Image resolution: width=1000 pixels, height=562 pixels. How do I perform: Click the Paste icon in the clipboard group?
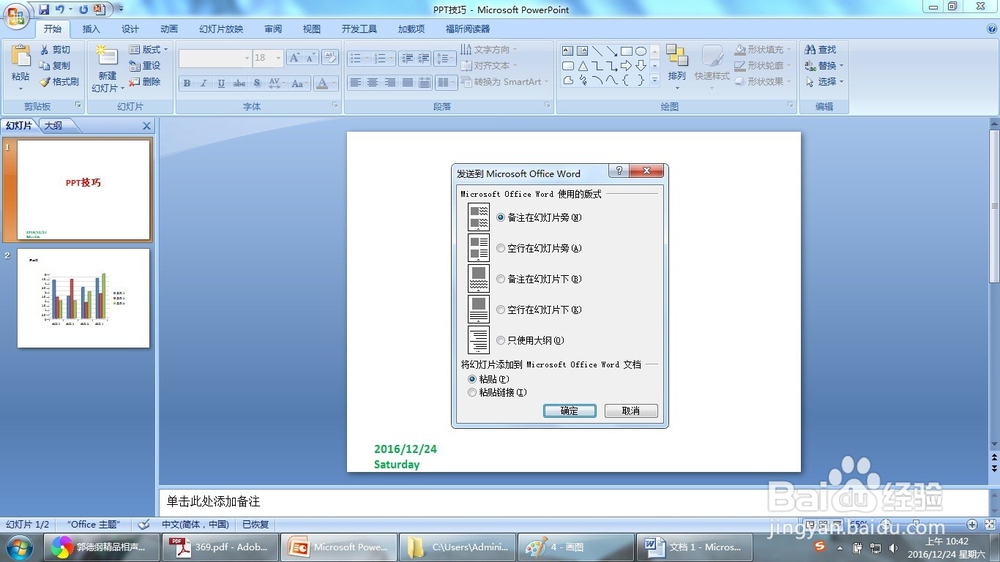coord(20,57)
